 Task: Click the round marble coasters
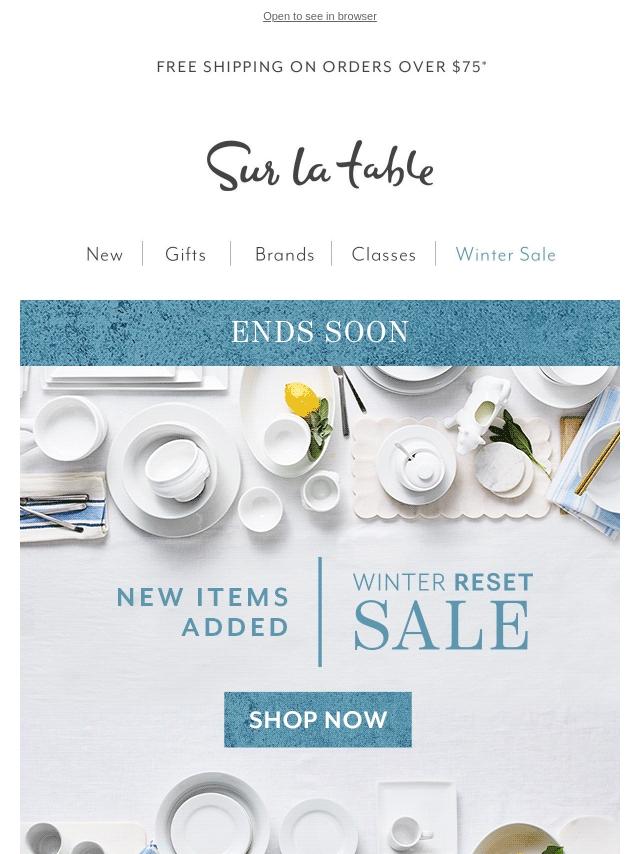(x=503, y=469)
